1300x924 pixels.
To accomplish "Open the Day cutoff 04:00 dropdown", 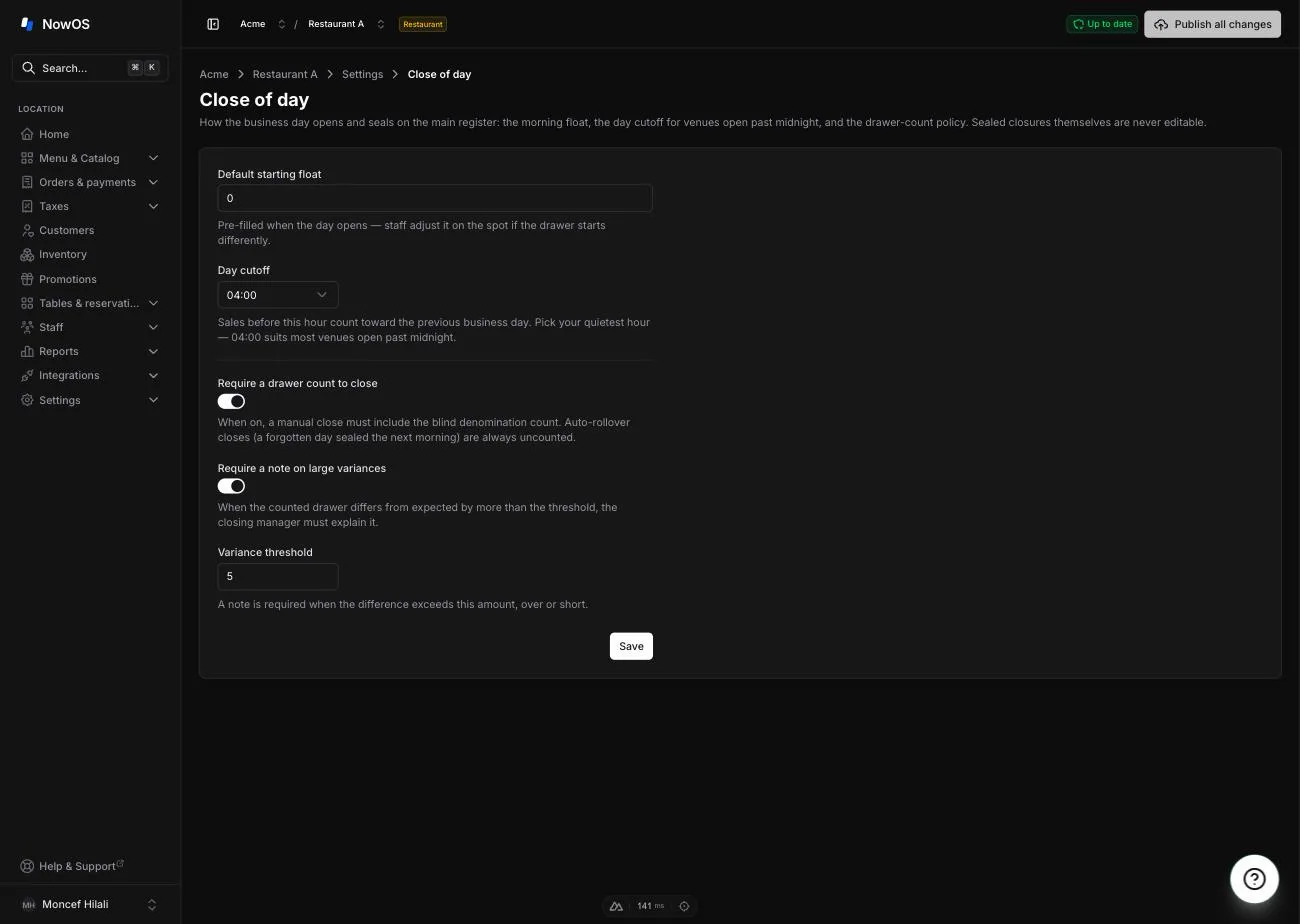I will 278,295.
